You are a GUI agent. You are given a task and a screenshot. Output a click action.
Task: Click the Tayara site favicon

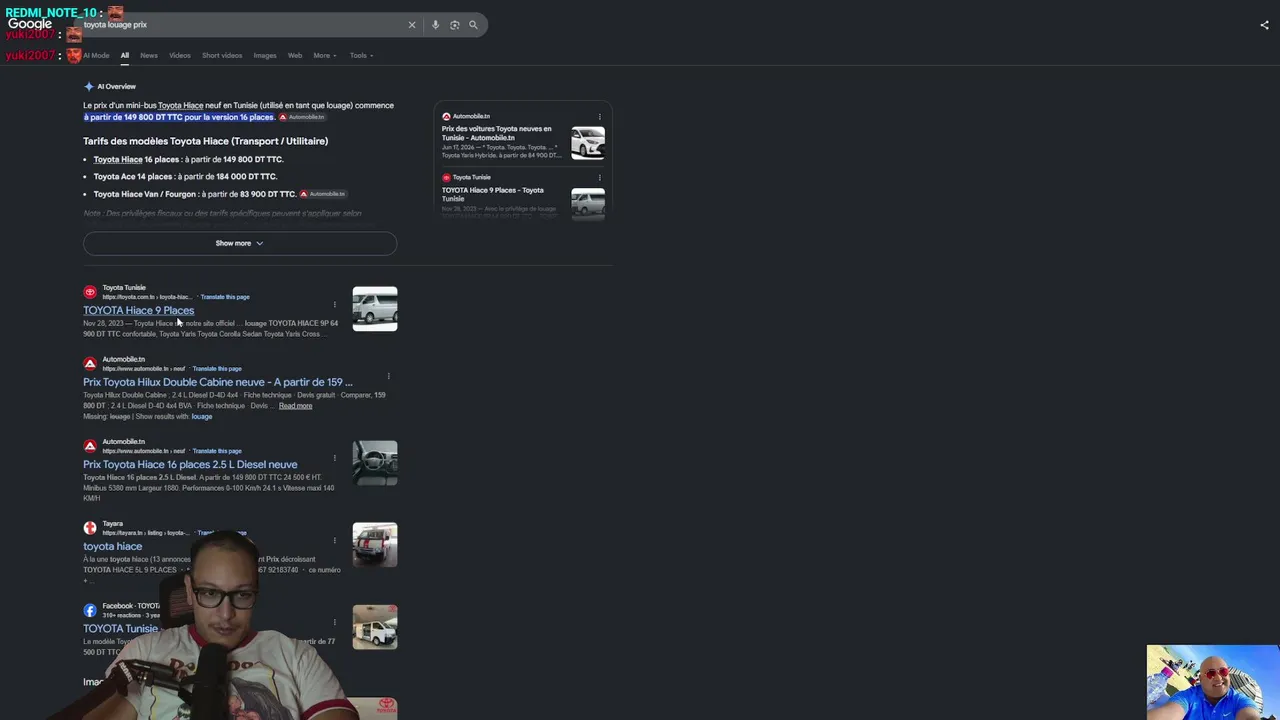(90, 528)
